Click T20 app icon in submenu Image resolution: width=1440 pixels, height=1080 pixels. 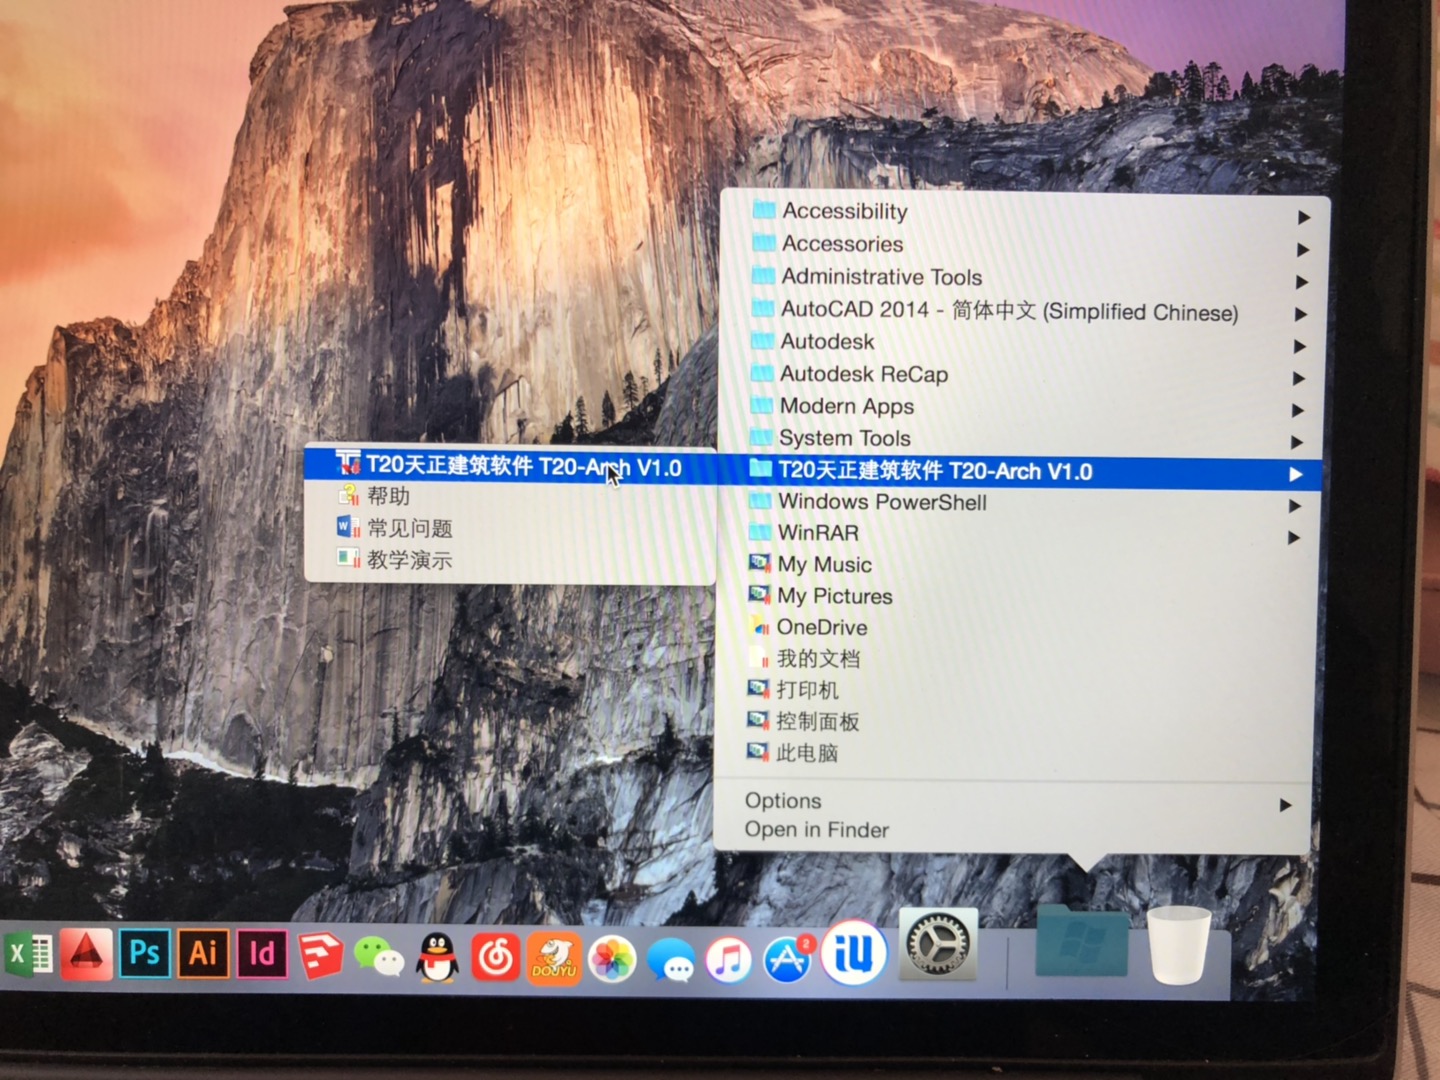(348, 462)
